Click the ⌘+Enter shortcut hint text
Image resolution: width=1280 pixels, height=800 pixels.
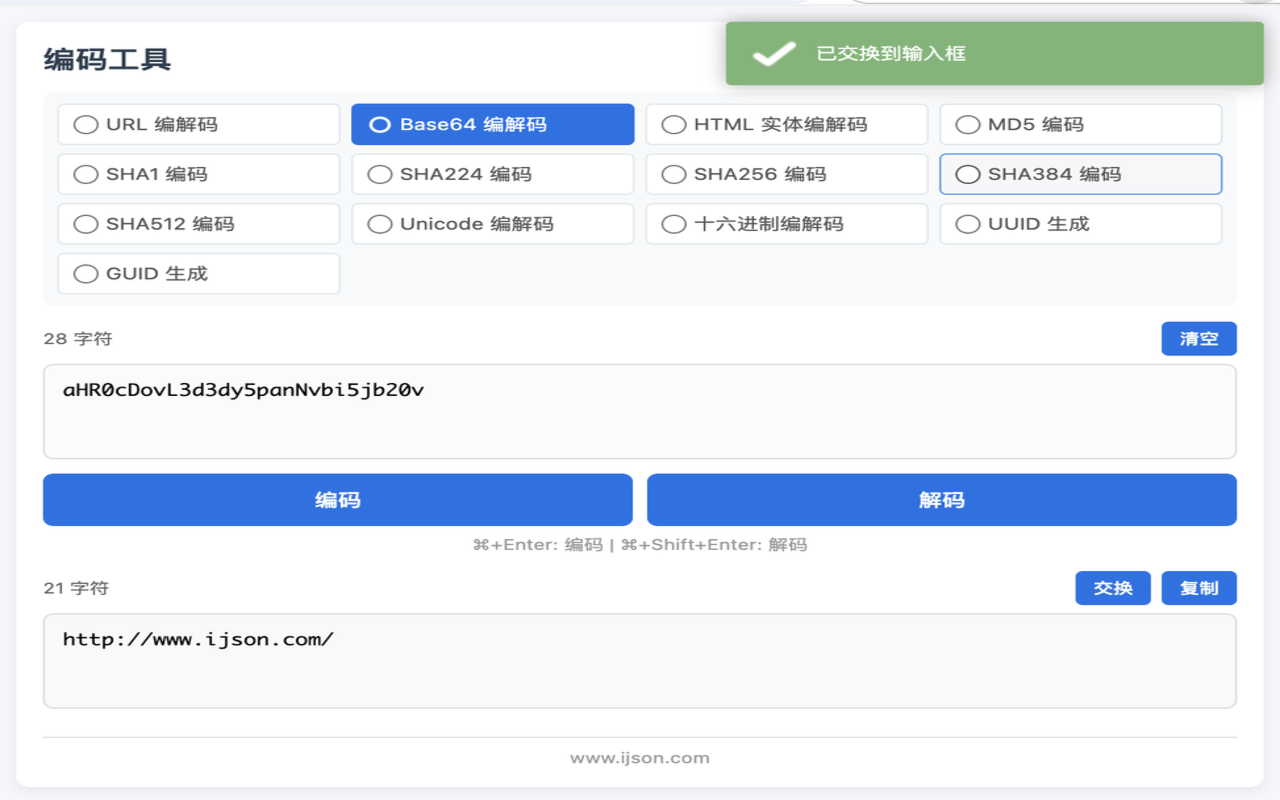640,545
